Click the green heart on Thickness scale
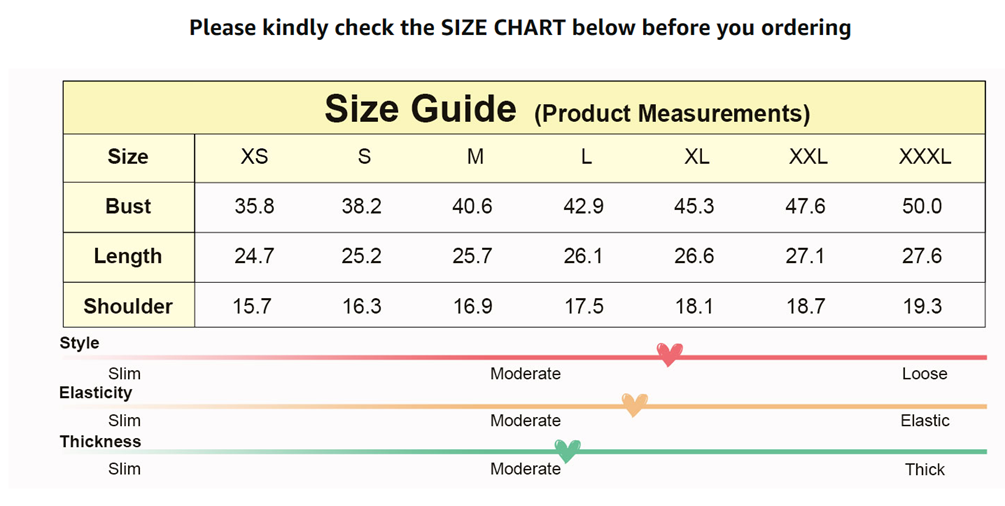 click(x=567, y=451)
